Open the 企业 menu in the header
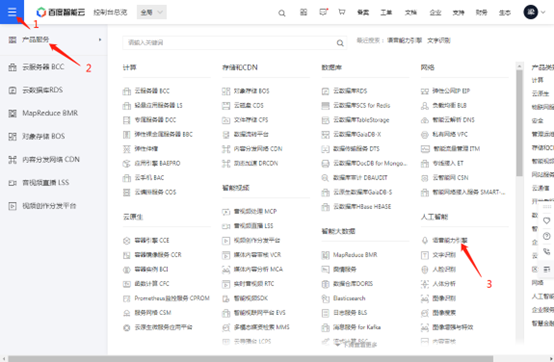The width and height of the screenshot is (554, 362). (435, 12)
